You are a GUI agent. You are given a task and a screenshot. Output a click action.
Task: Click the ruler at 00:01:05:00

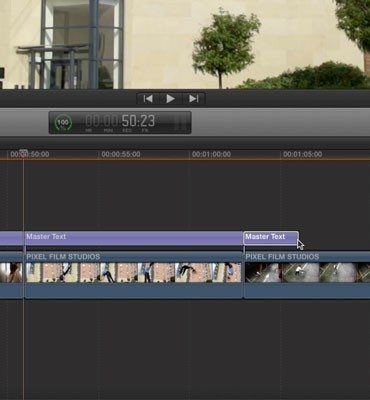(302, 154)
